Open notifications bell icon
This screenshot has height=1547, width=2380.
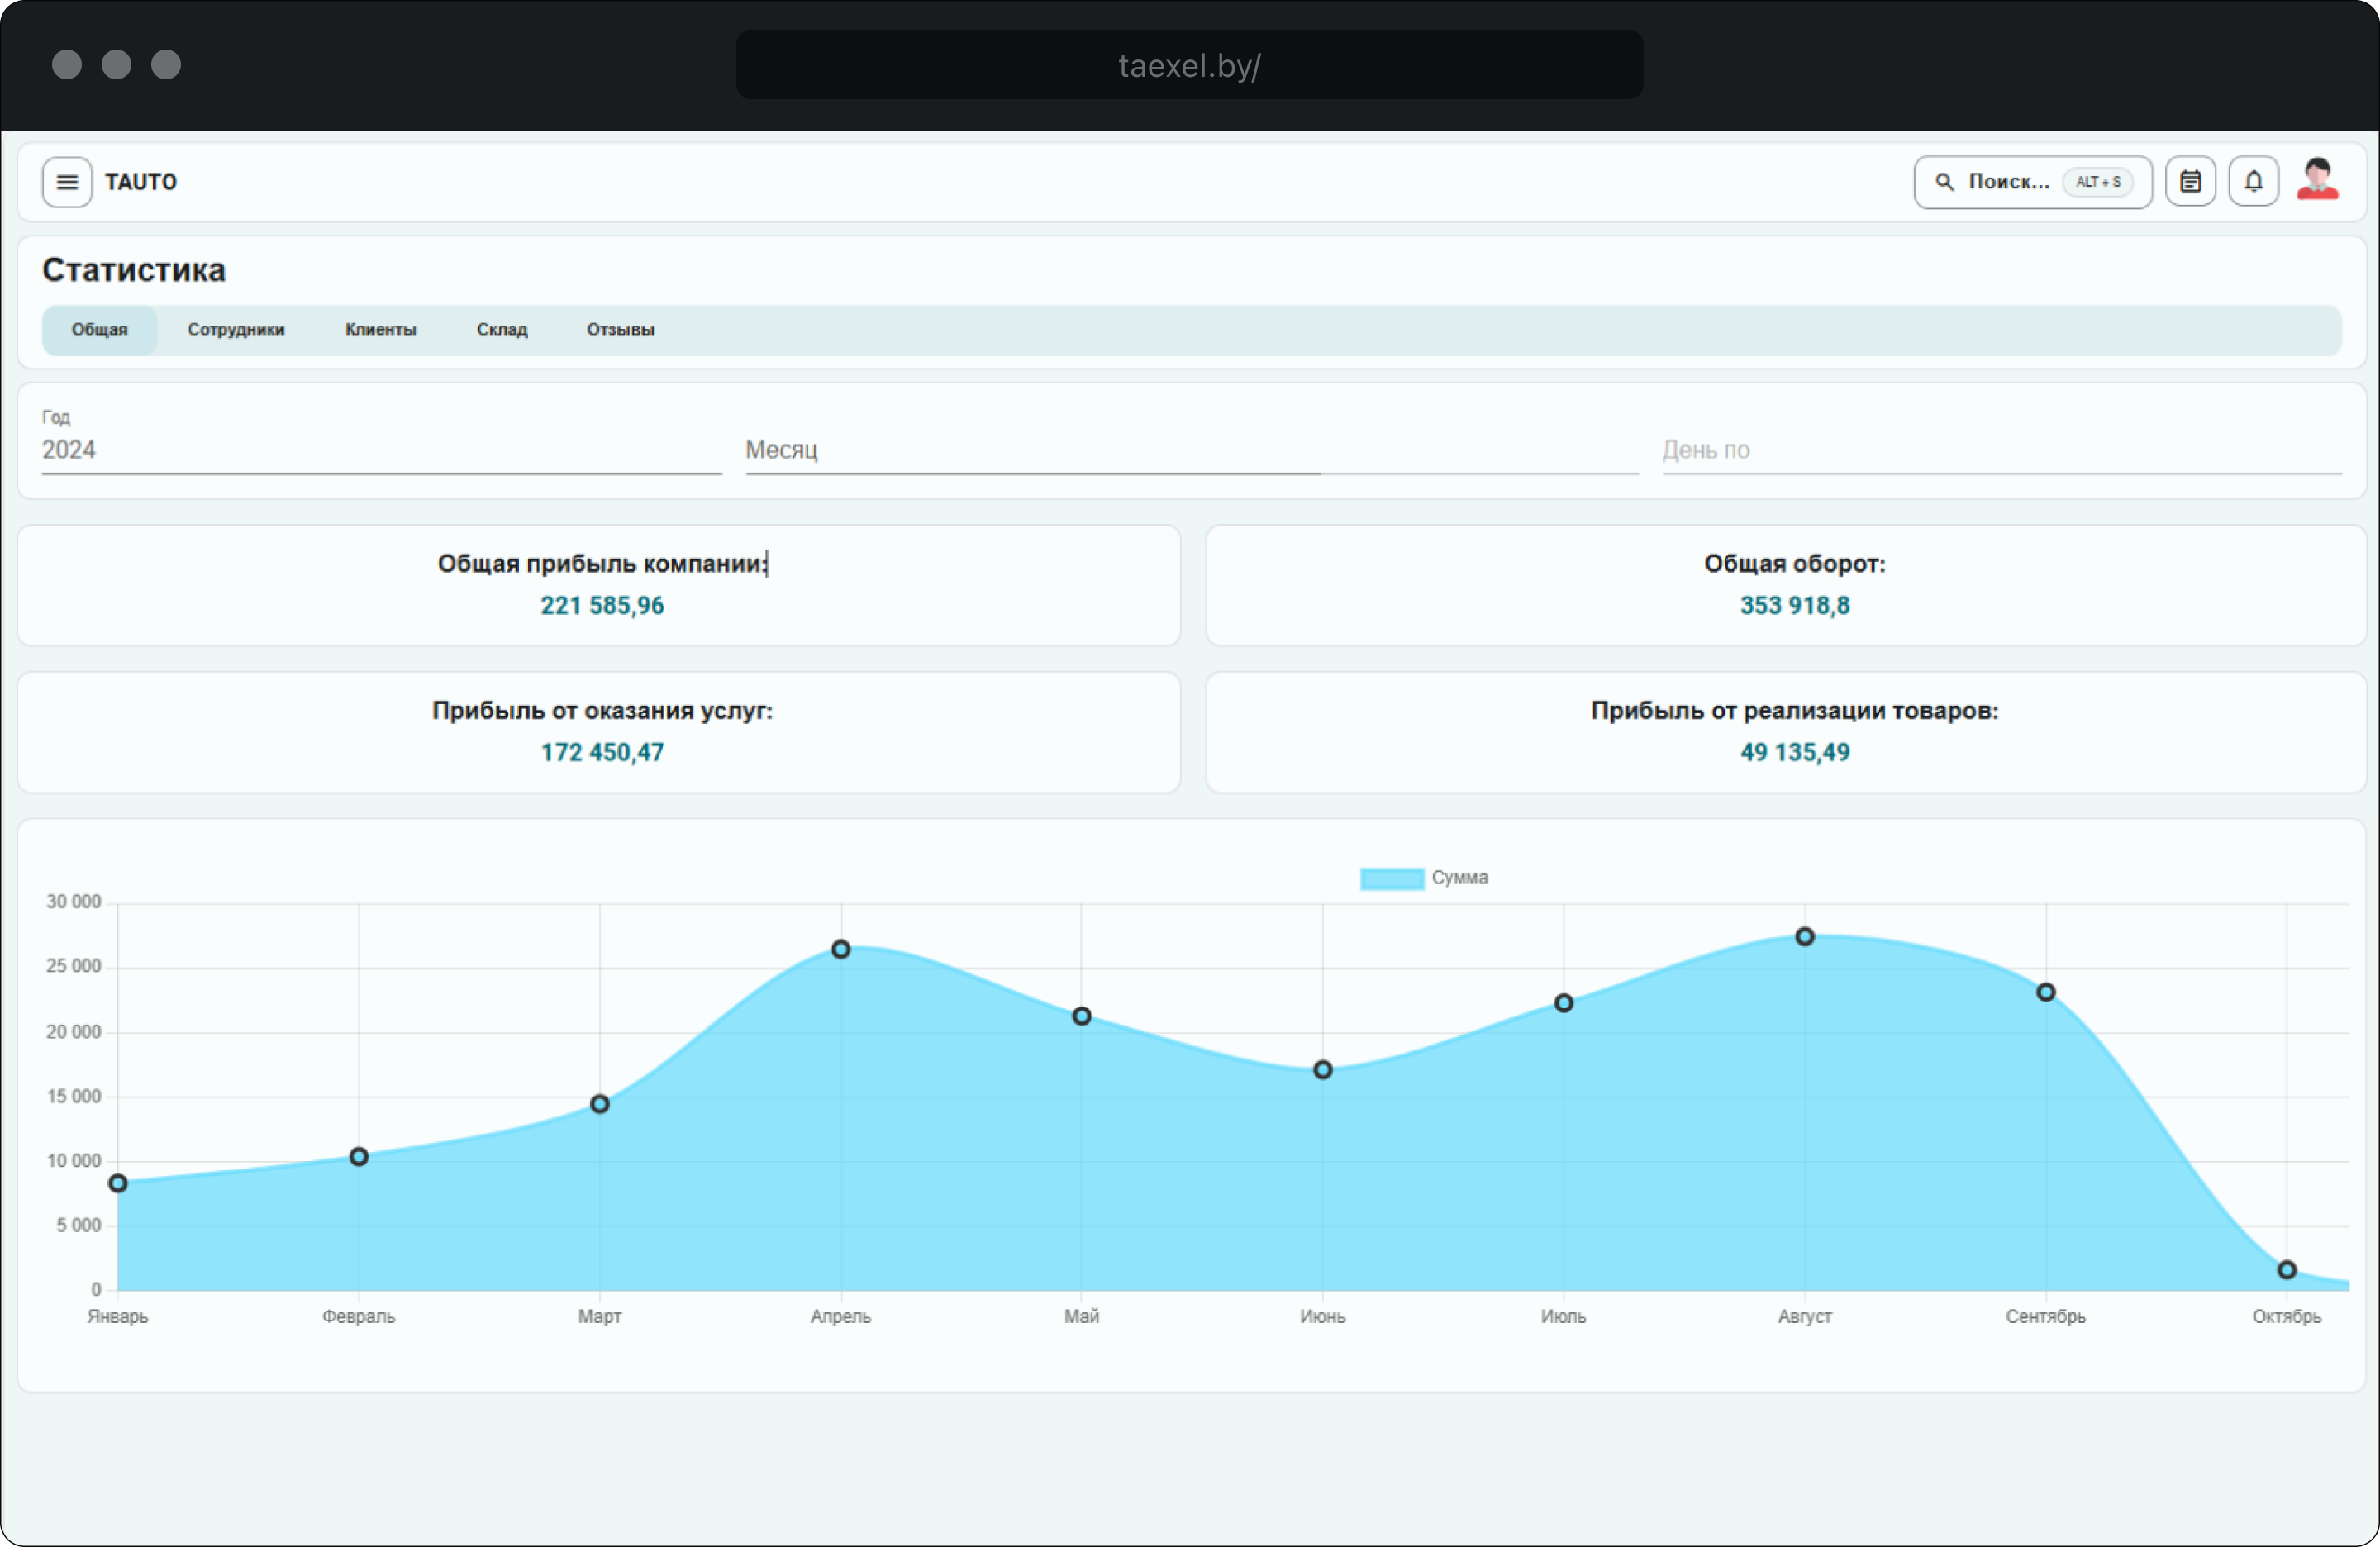[2253, 182]
